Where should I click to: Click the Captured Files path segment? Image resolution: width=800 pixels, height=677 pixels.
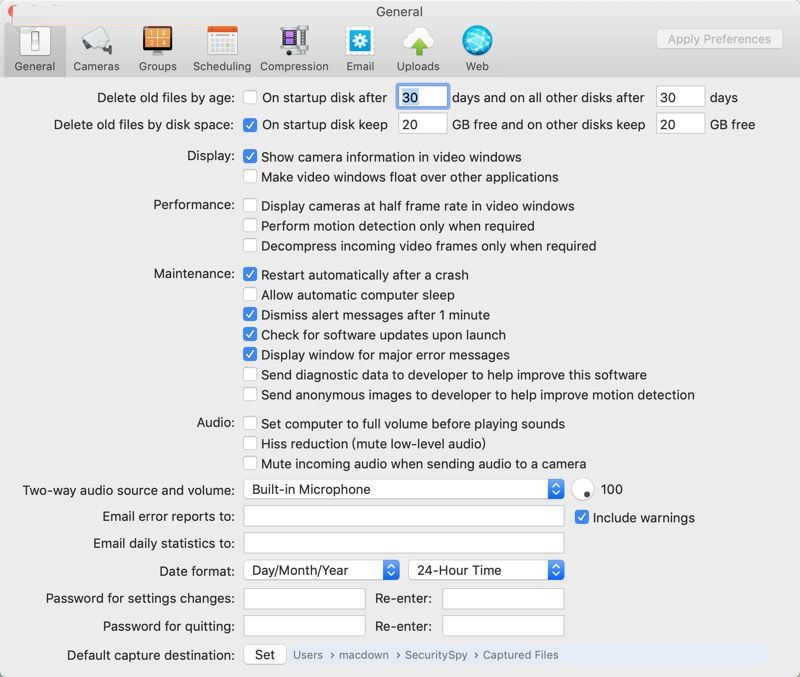pyautogui.click(x=521, y=655)
